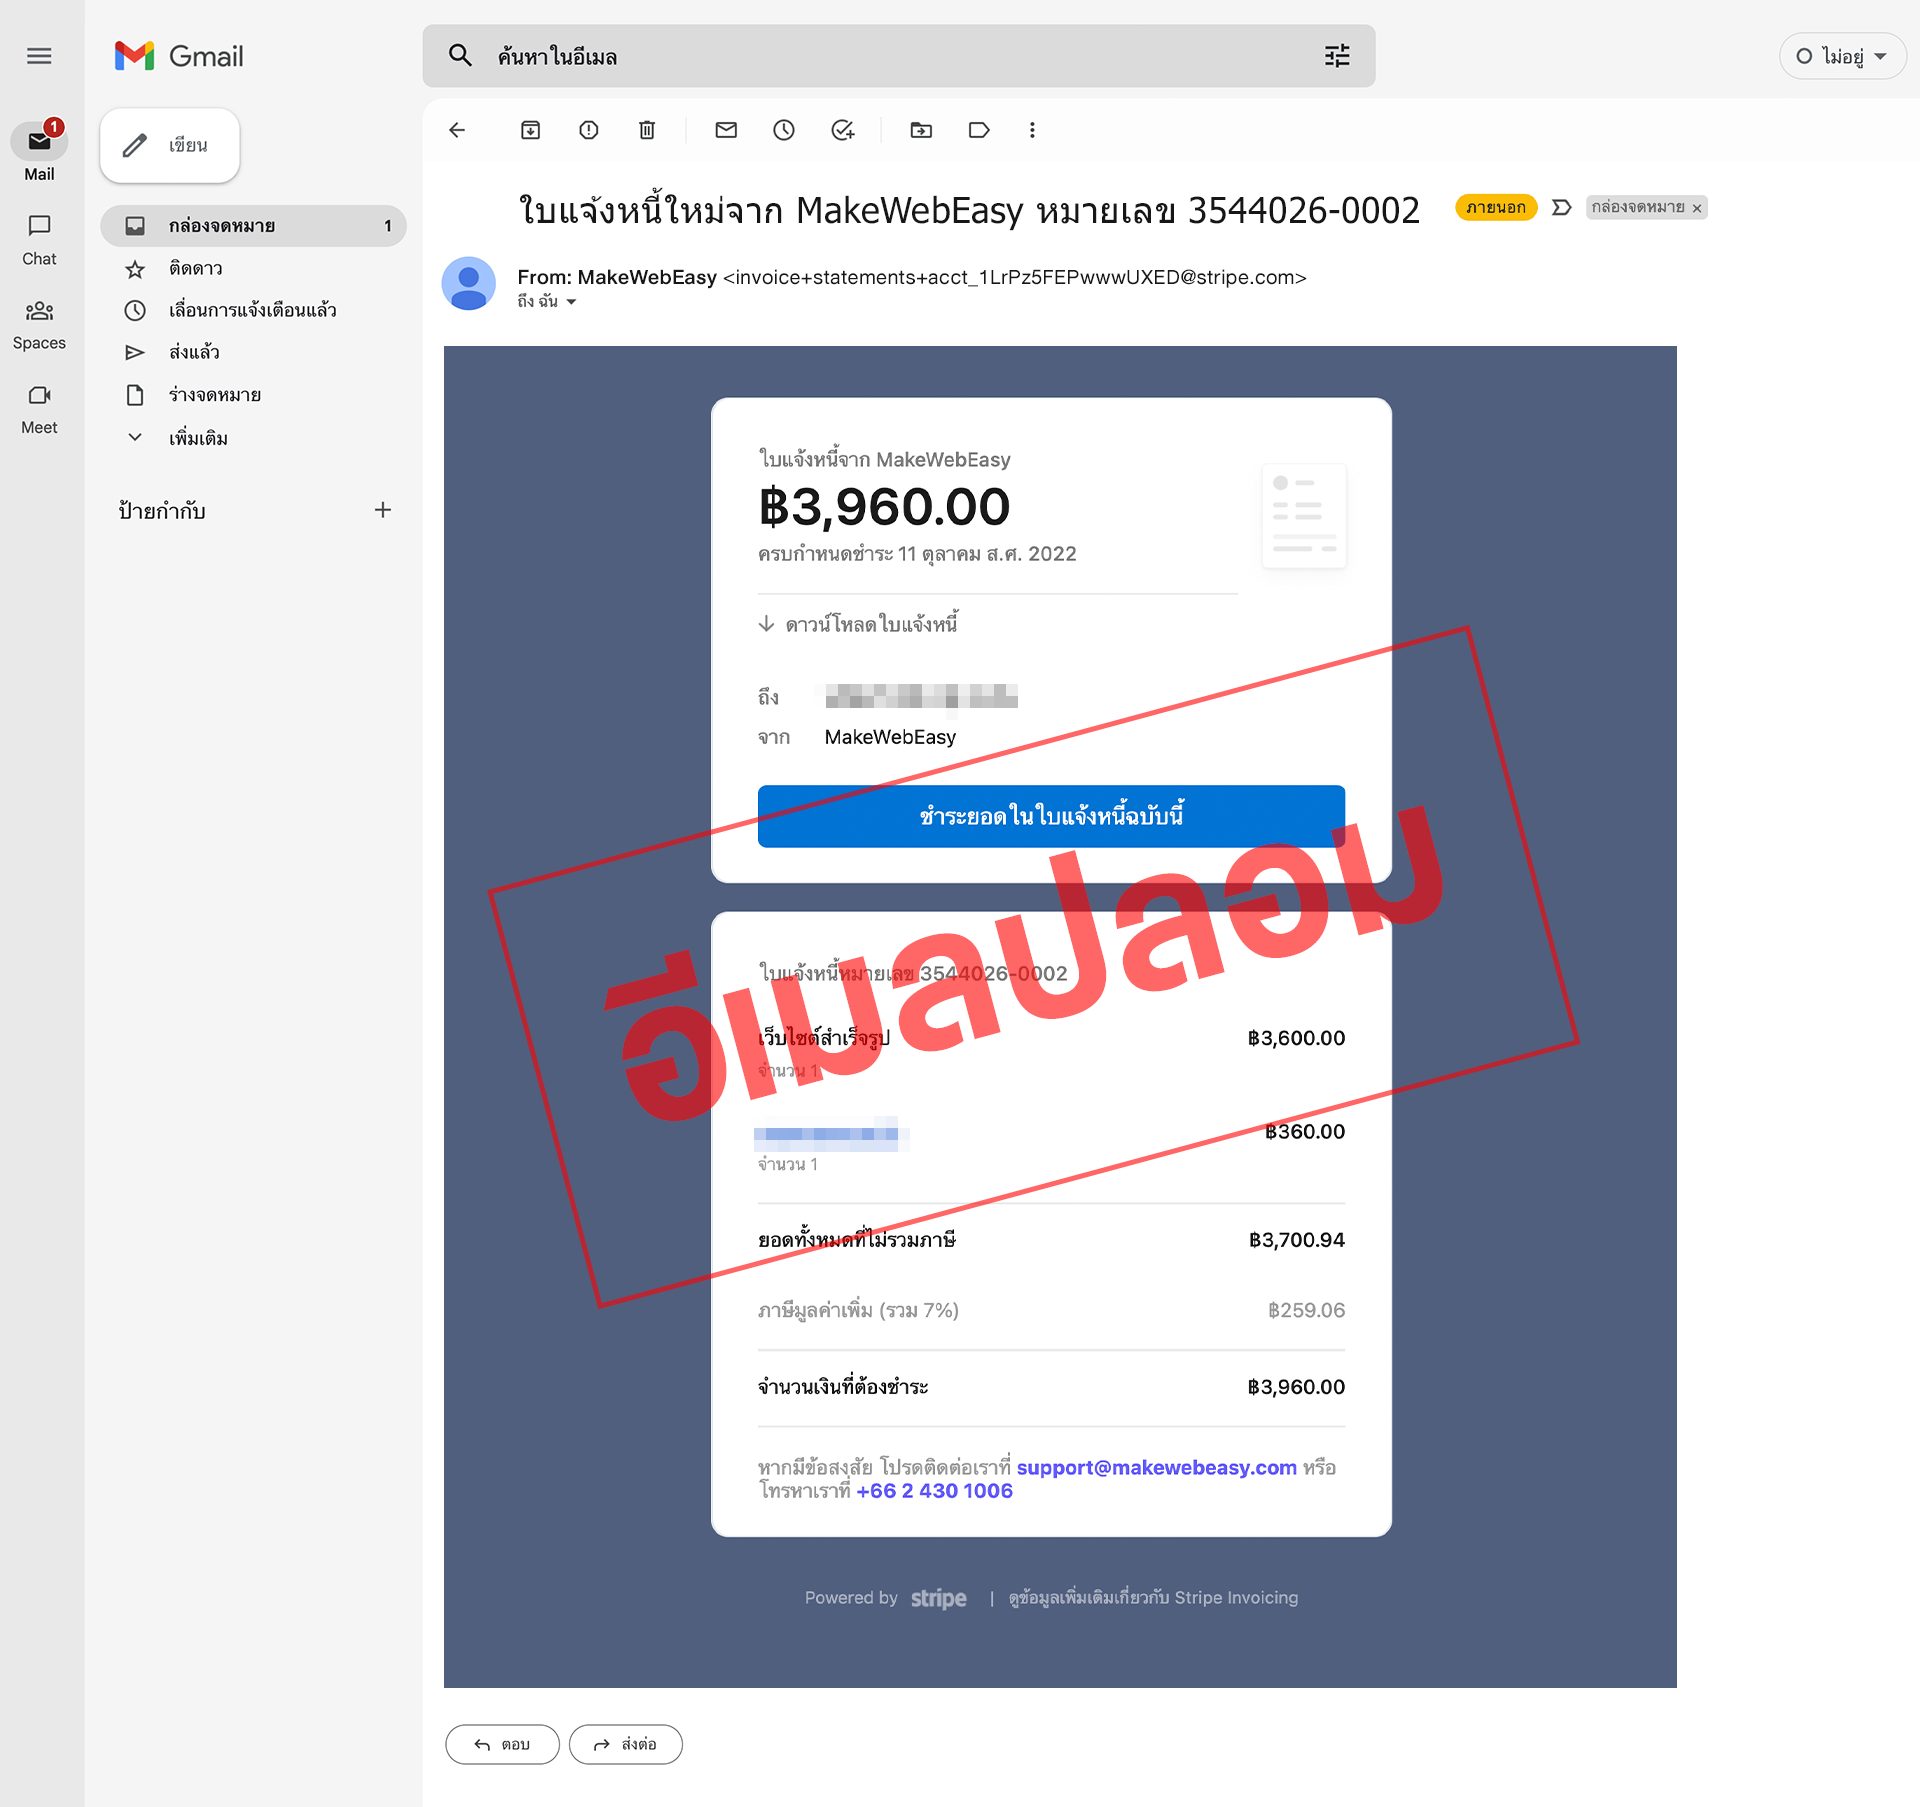Click the archive icon in toolbar

click(x=530, y=130)
